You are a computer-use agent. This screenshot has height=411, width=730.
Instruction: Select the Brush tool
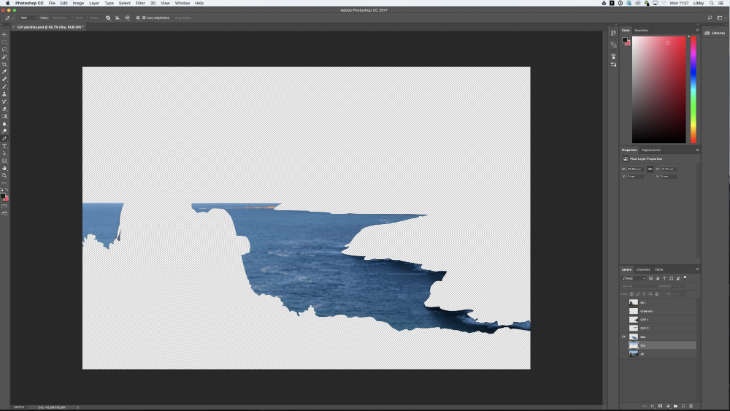(5, 86)
